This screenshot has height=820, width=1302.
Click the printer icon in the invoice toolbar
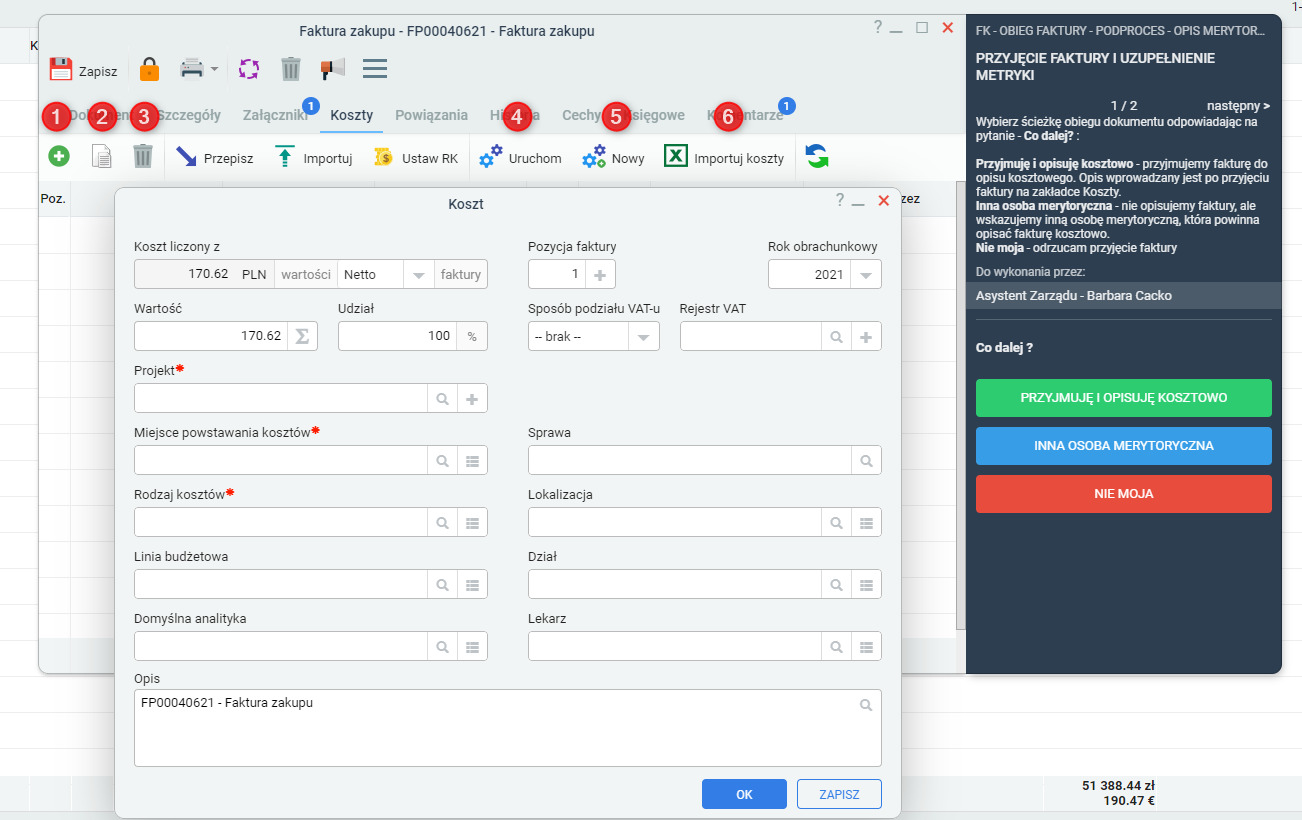(191, 69)
